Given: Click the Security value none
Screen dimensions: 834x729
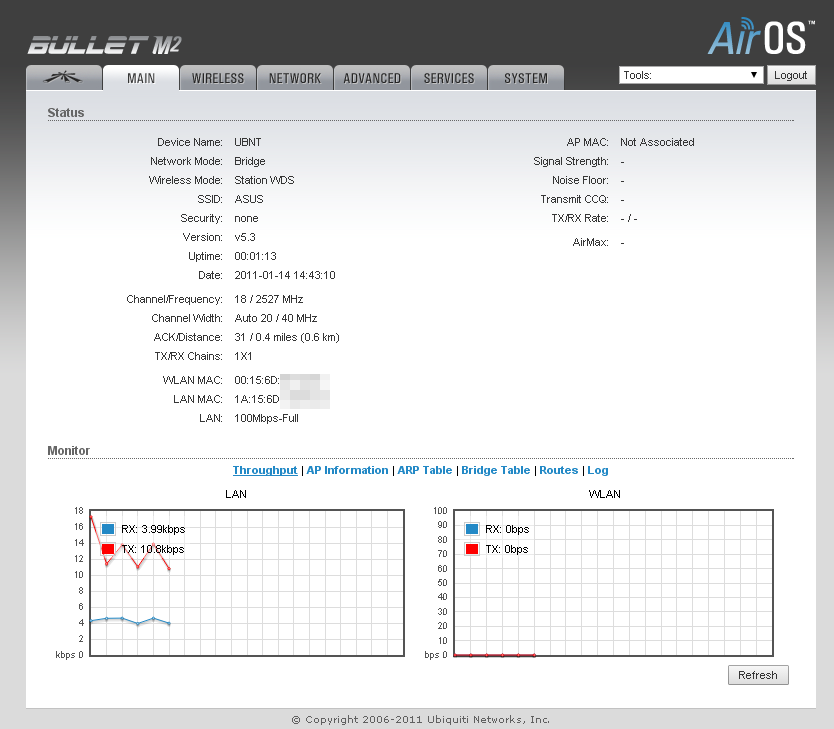Looking at the screenshot, I should tap(246, 218).
